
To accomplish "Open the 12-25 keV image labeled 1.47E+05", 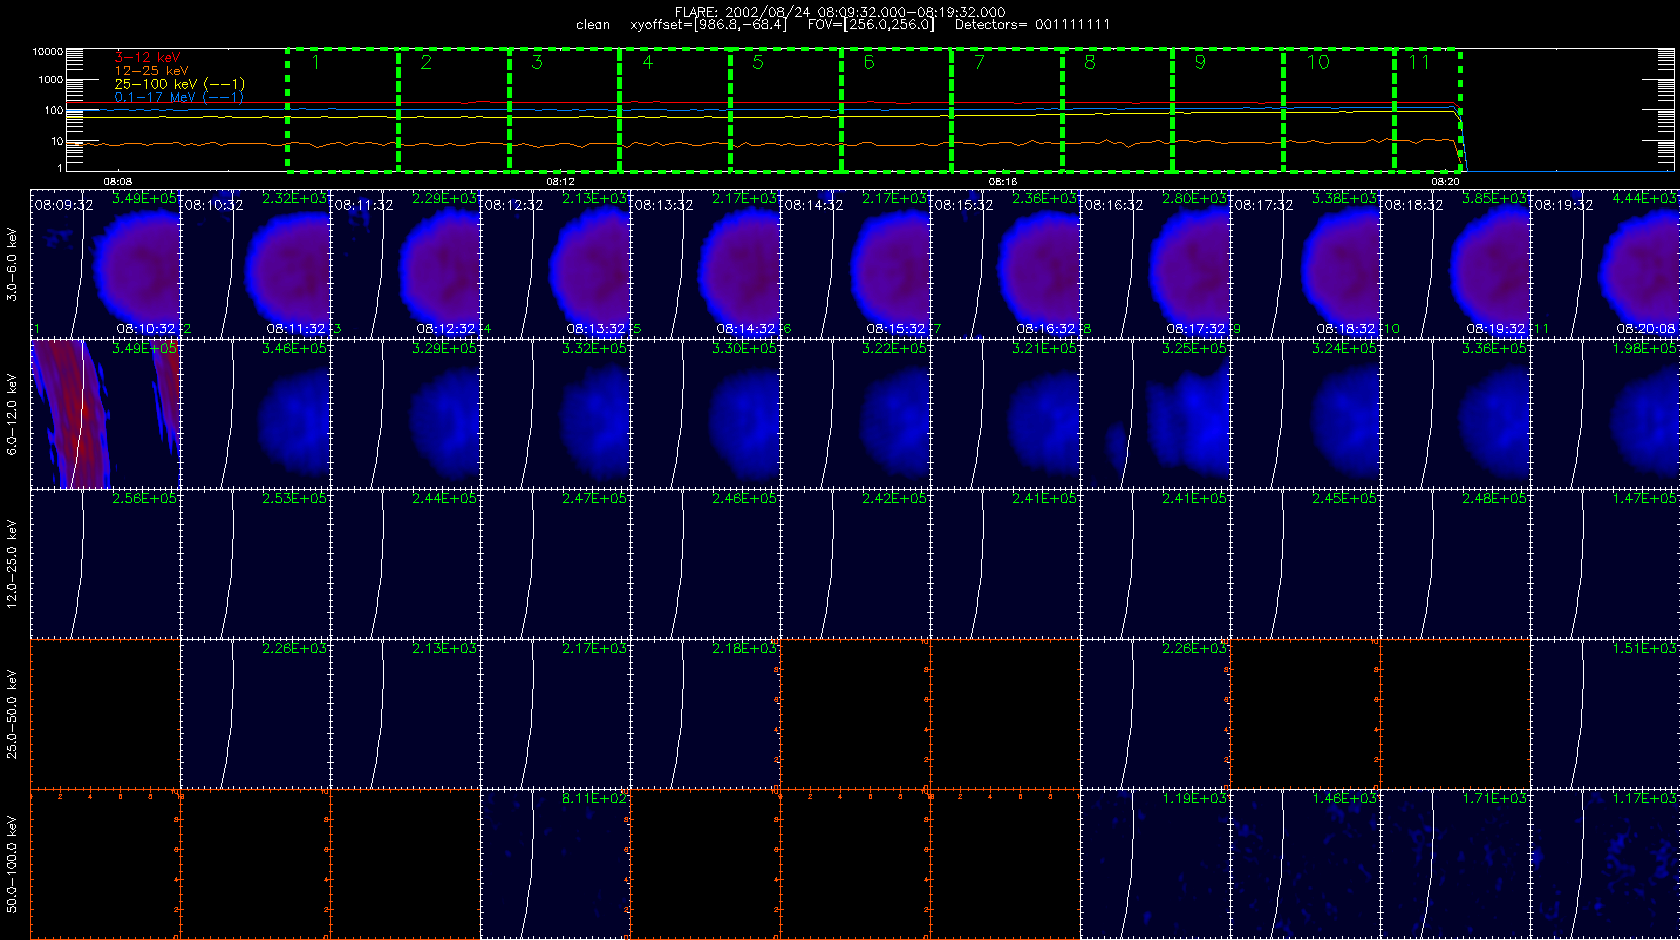I will pos(1605,564).
